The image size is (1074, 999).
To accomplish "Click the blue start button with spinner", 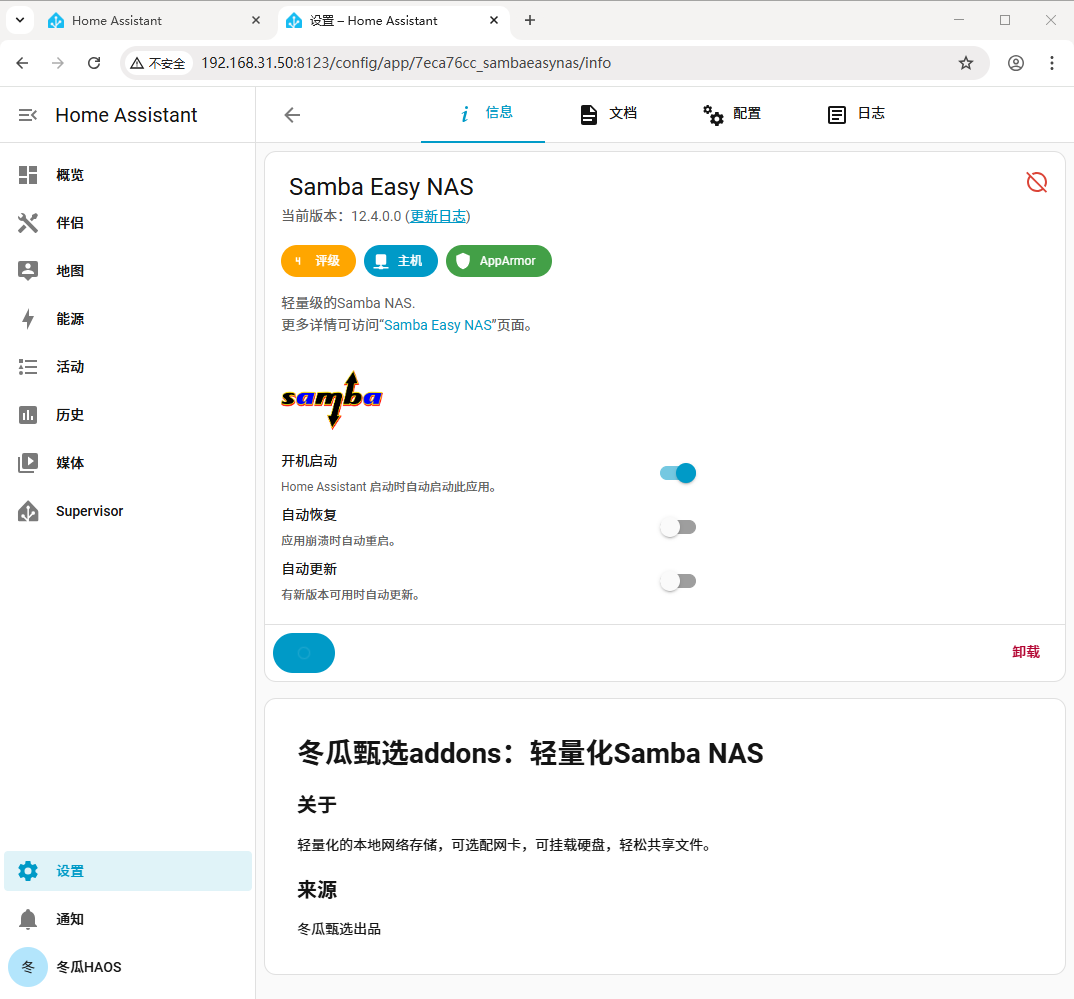I will click(304, 653).
